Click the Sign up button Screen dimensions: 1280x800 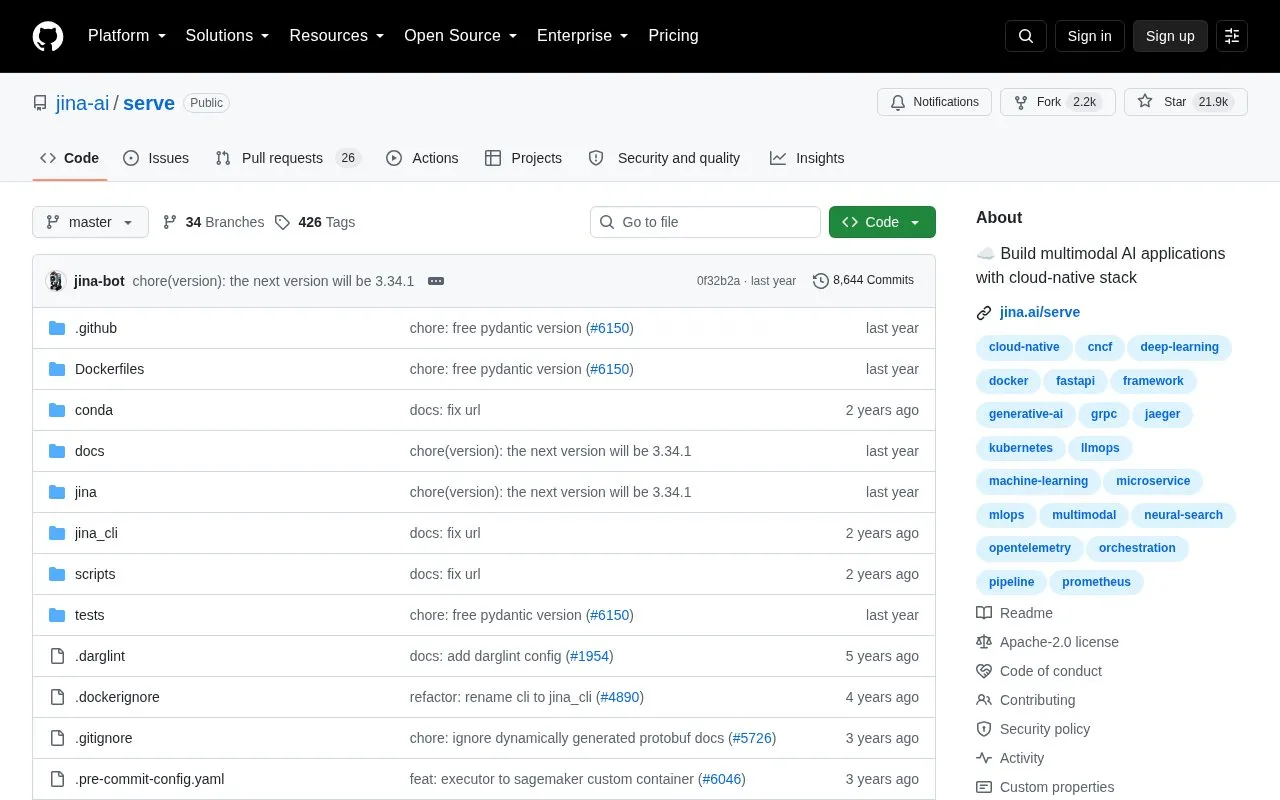coord(1170,36)
